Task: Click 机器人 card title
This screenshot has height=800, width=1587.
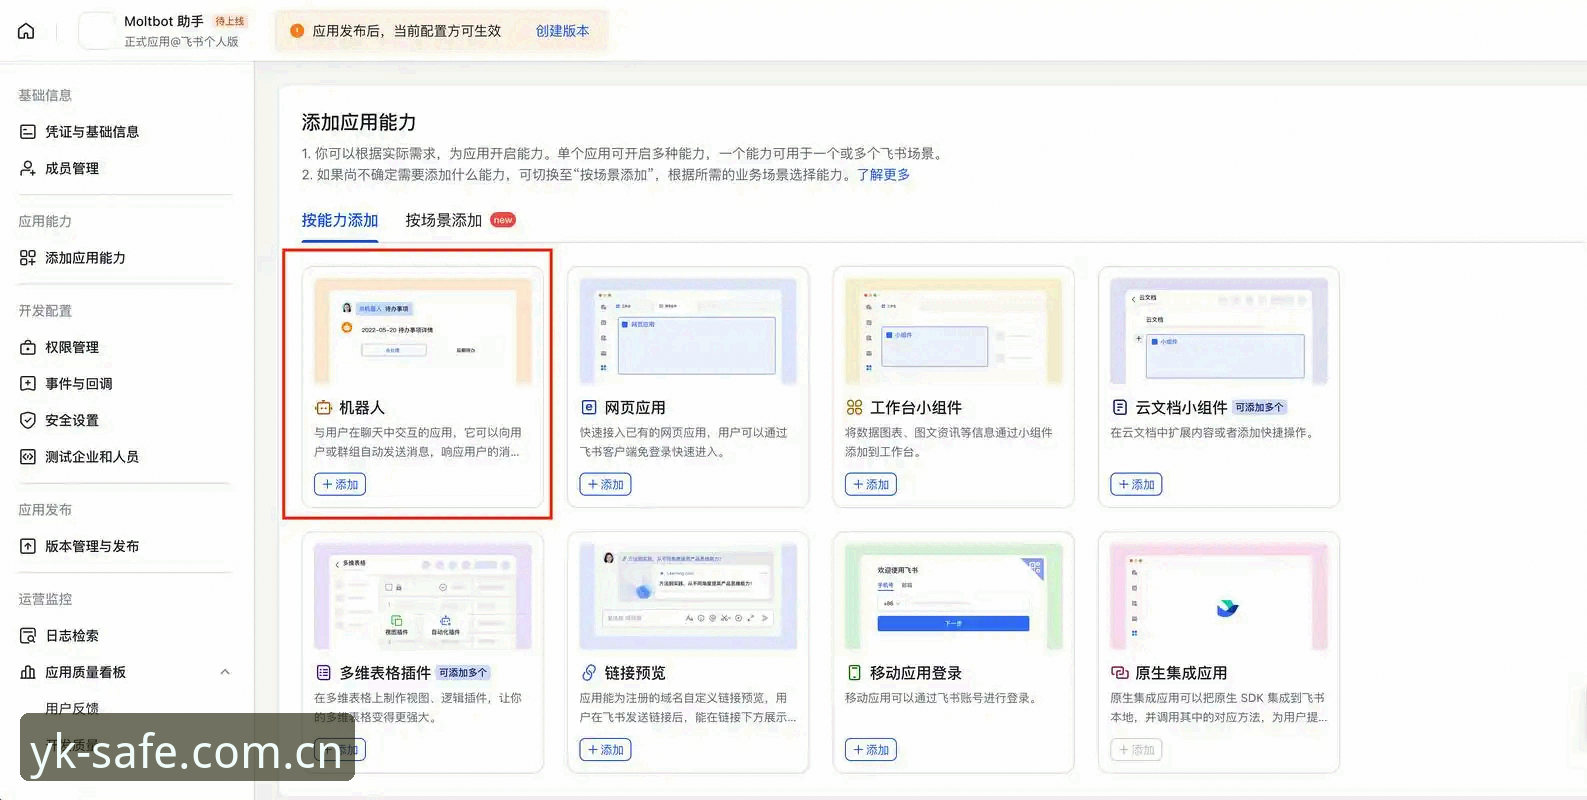Action: click(x=361, y=408)
